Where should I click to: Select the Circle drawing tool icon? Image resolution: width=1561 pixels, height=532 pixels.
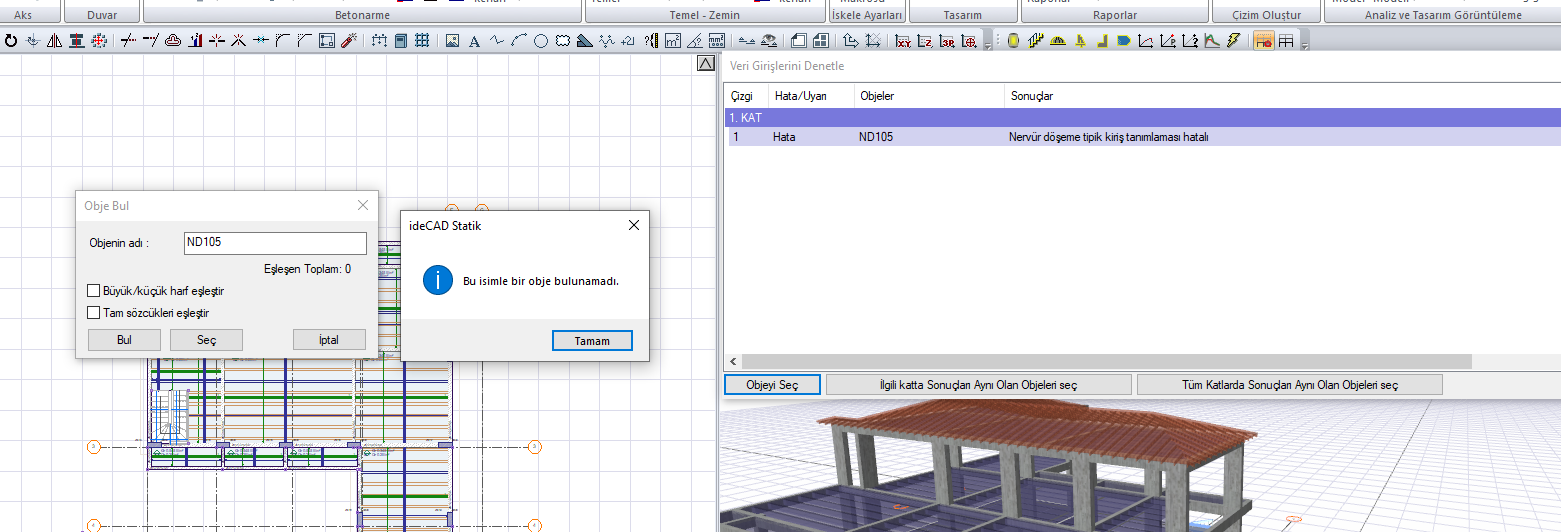[x=541, y=41]
